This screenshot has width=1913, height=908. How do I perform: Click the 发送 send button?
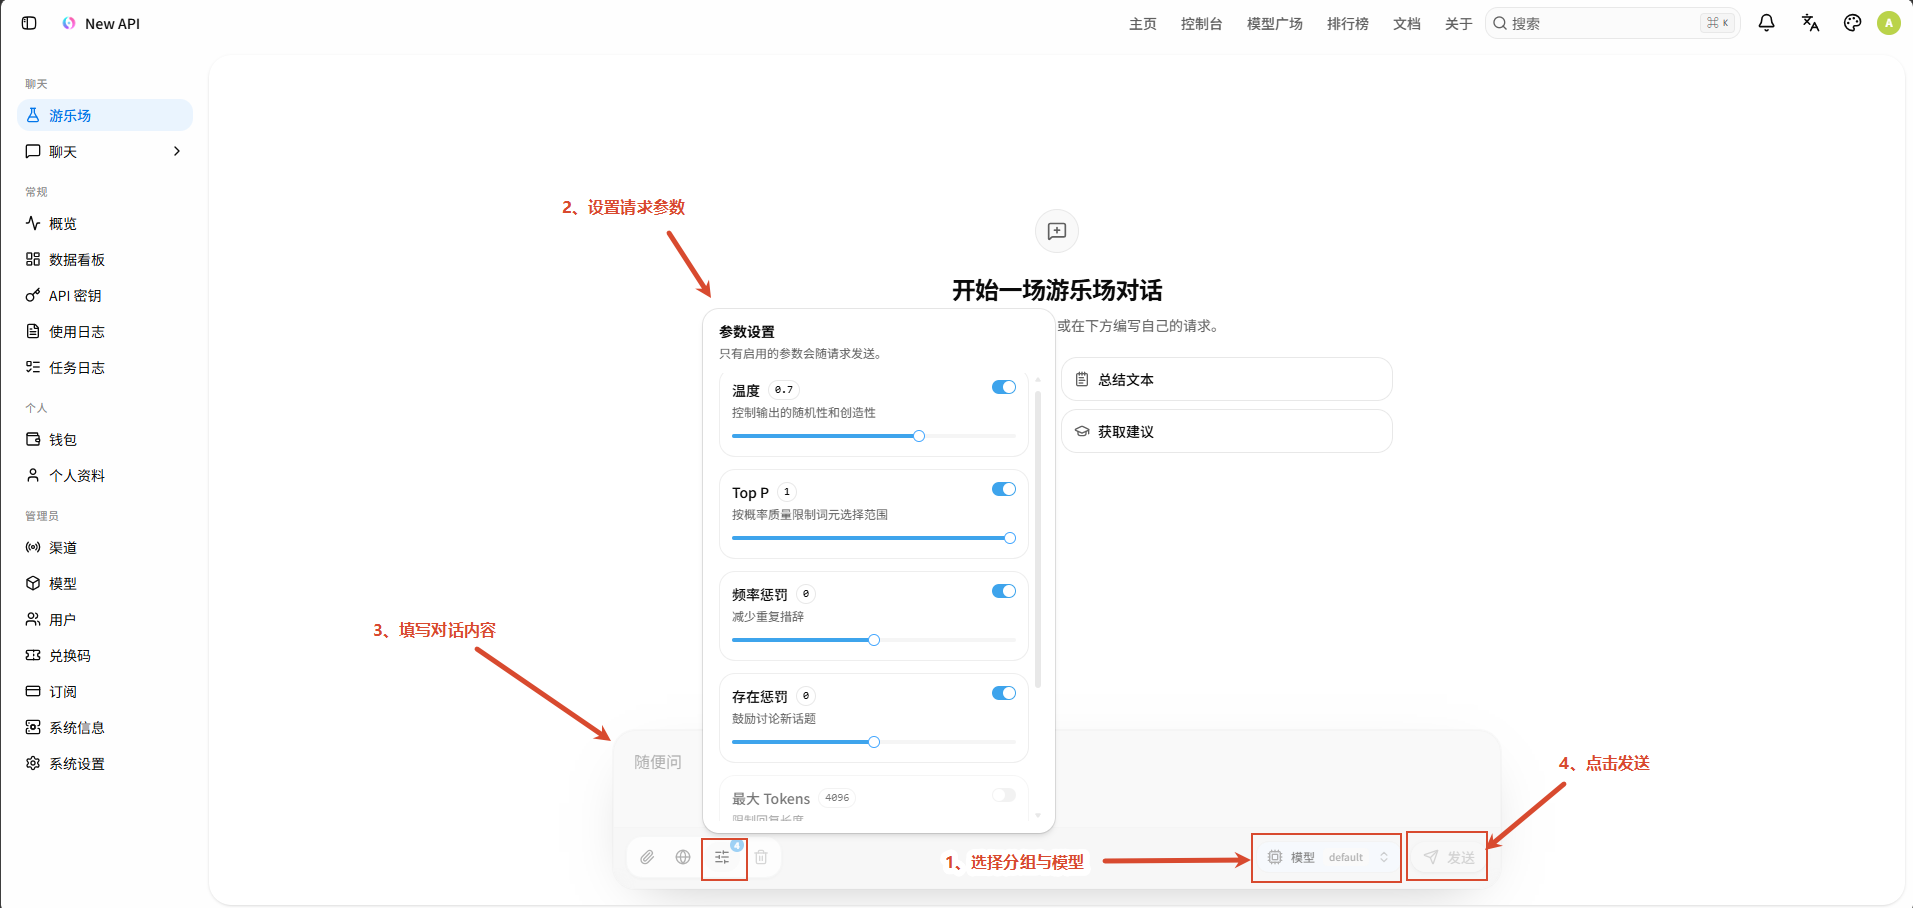[x=1448, y=857]
